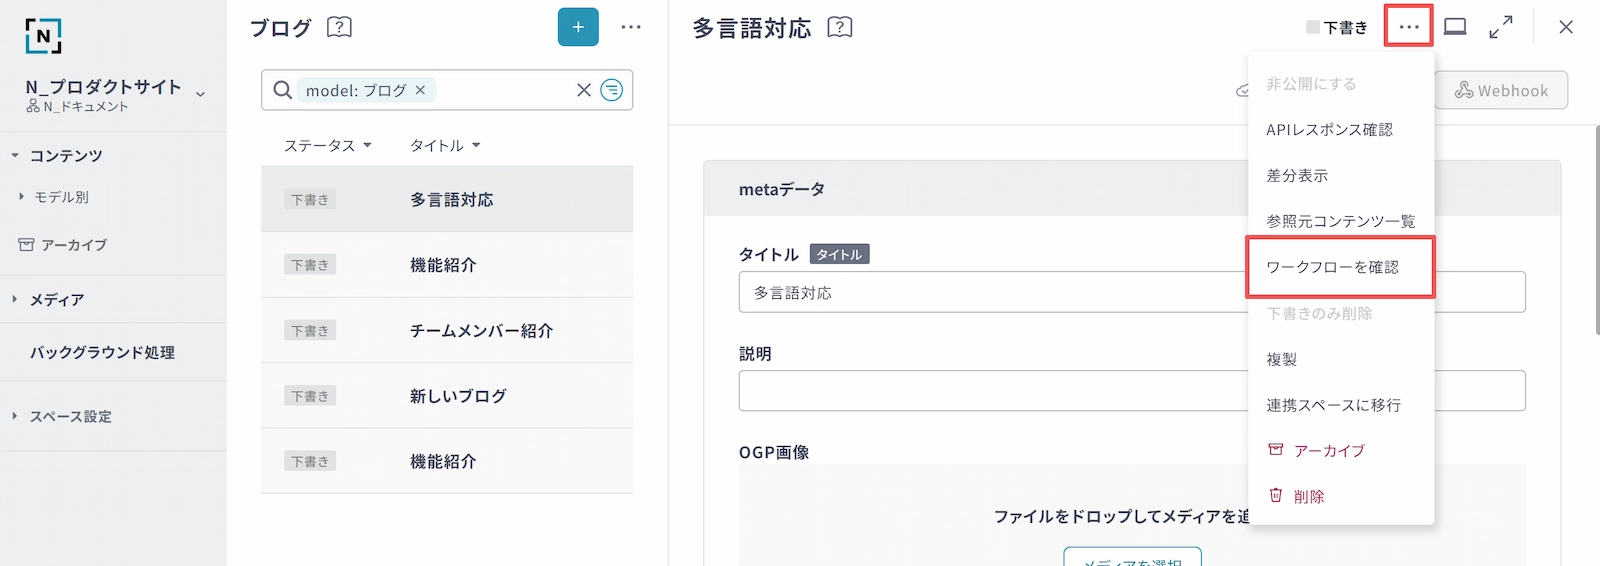Clear the search field with X icon
Image resolution: width=1600 pixels, height=566 pixels.
[584, 90]
